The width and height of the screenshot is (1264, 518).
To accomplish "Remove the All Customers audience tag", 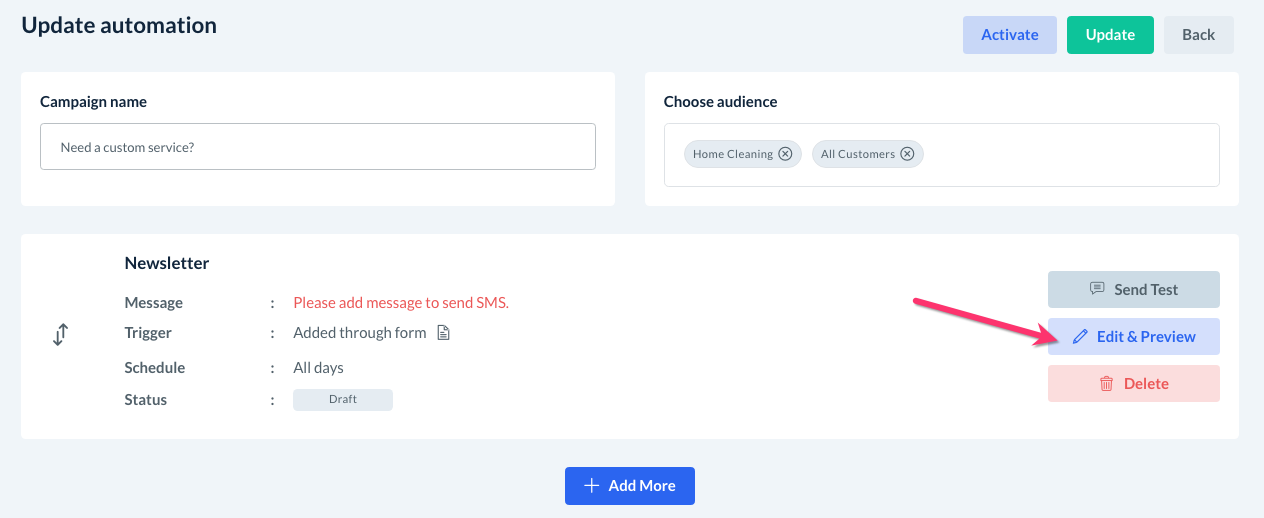I will coord(907,154).
